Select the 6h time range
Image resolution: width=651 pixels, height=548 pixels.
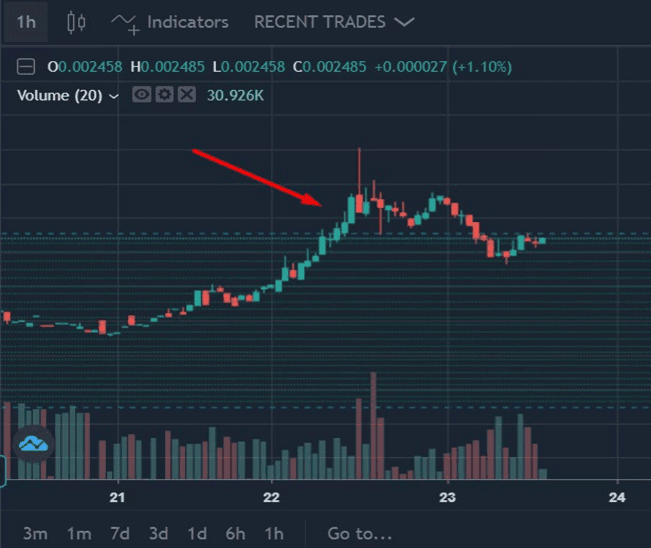tap(235, 533)
